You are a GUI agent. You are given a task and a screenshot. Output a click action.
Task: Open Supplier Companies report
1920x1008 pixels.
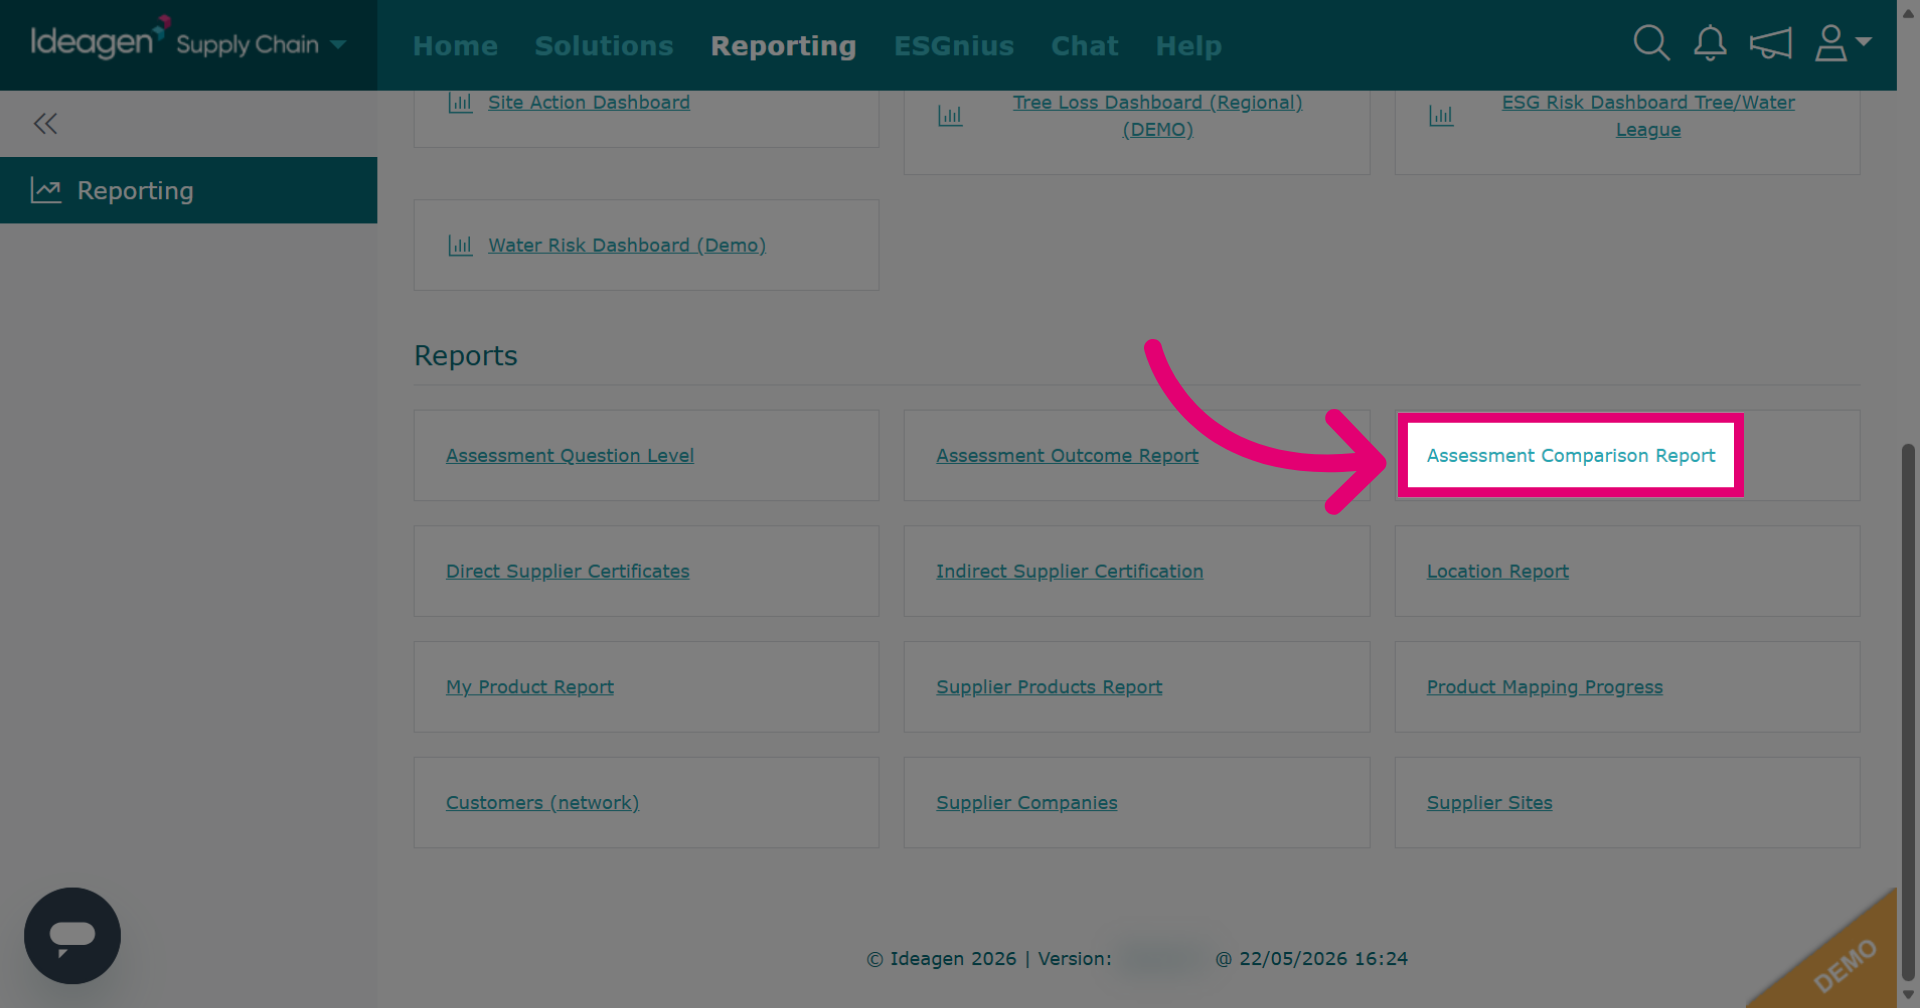tap(1027, 803)
